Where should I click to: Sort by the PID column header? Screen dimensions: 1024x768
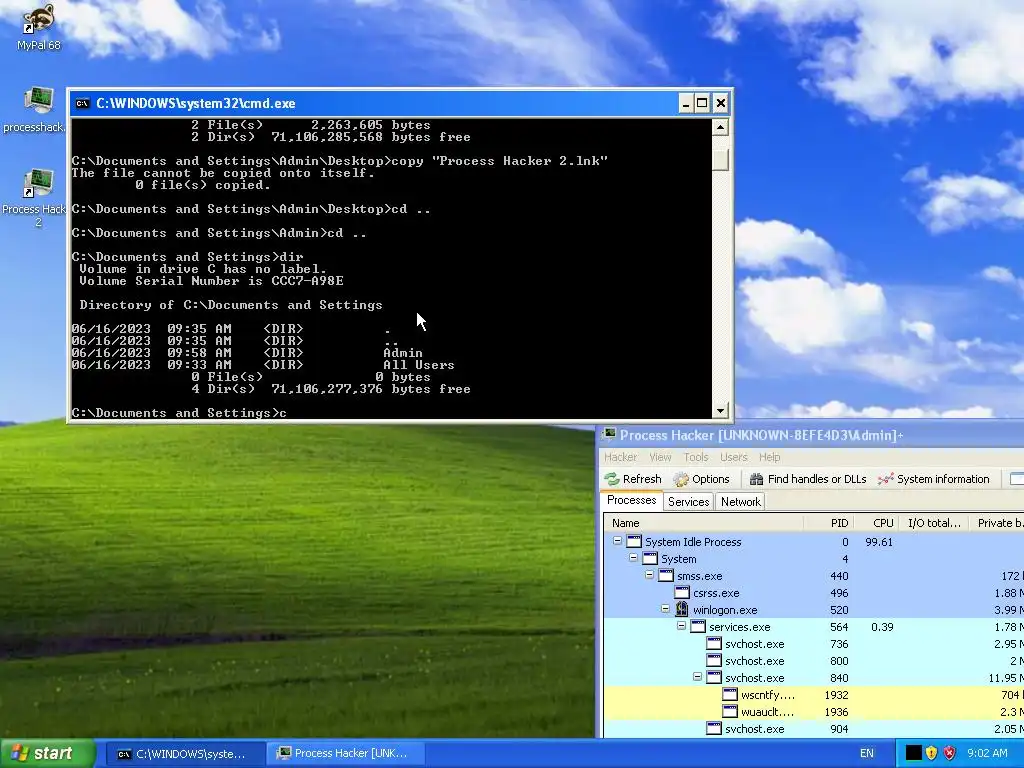[828, 523]
